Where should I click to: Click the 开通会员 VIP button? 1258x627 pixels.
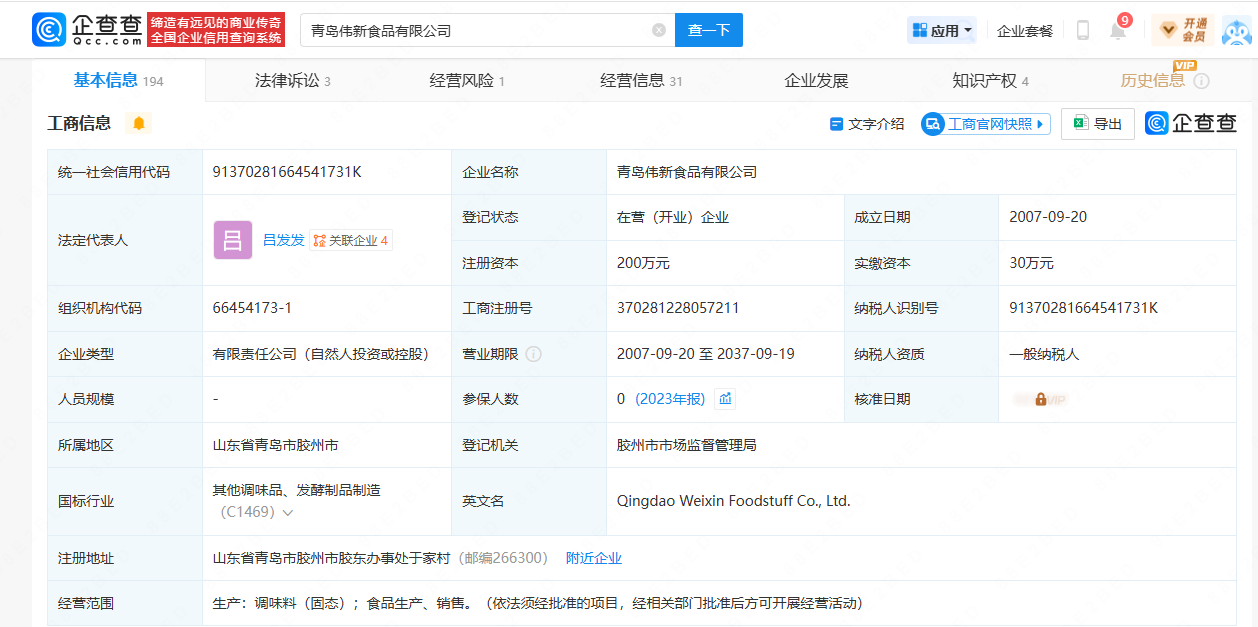pyautogui.click(x=1183, y=30)
